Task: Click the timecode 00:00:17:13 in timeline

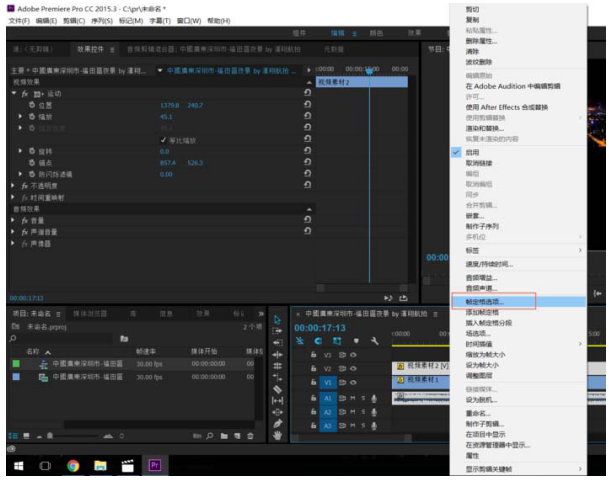Action: pyautogui.click(x=319, y=327)
